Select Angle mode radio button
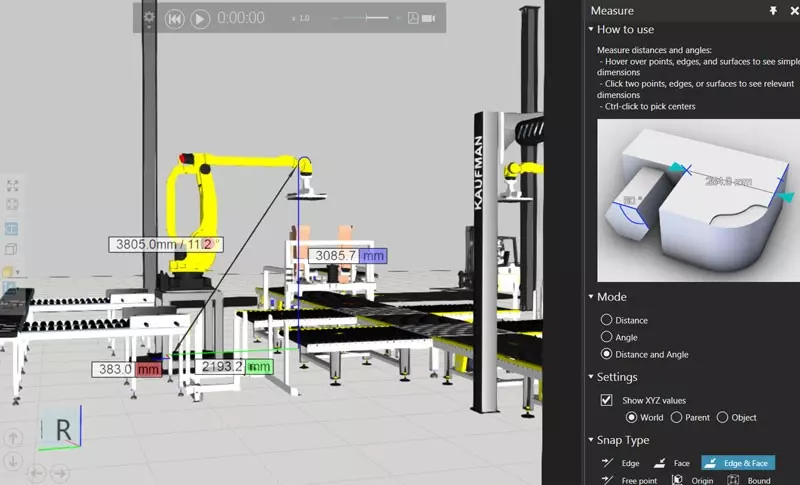 (x=606, y=337)
